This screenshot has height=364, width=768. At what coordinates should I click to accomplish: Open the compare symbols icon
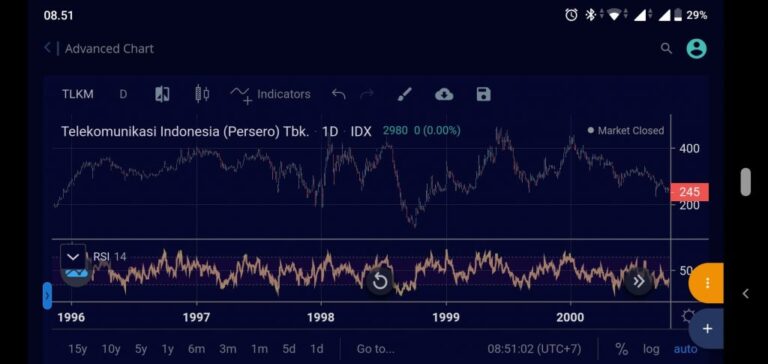(162, 94)
